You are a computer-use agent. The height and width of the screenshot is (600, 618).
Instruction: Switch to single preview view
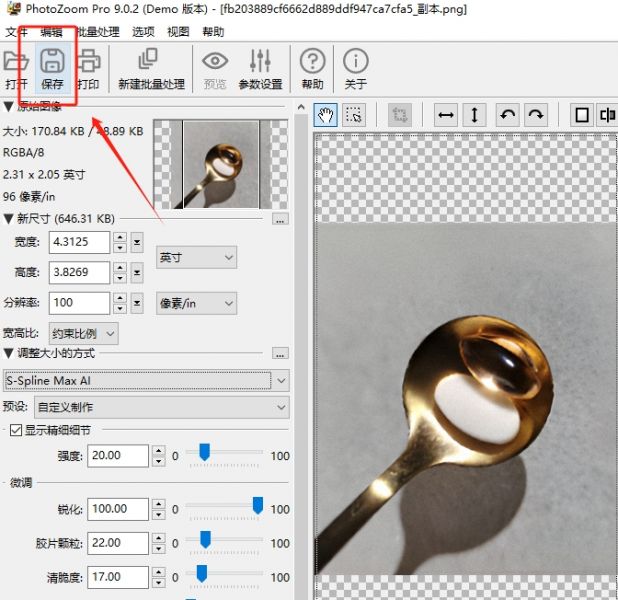[582, 115]
